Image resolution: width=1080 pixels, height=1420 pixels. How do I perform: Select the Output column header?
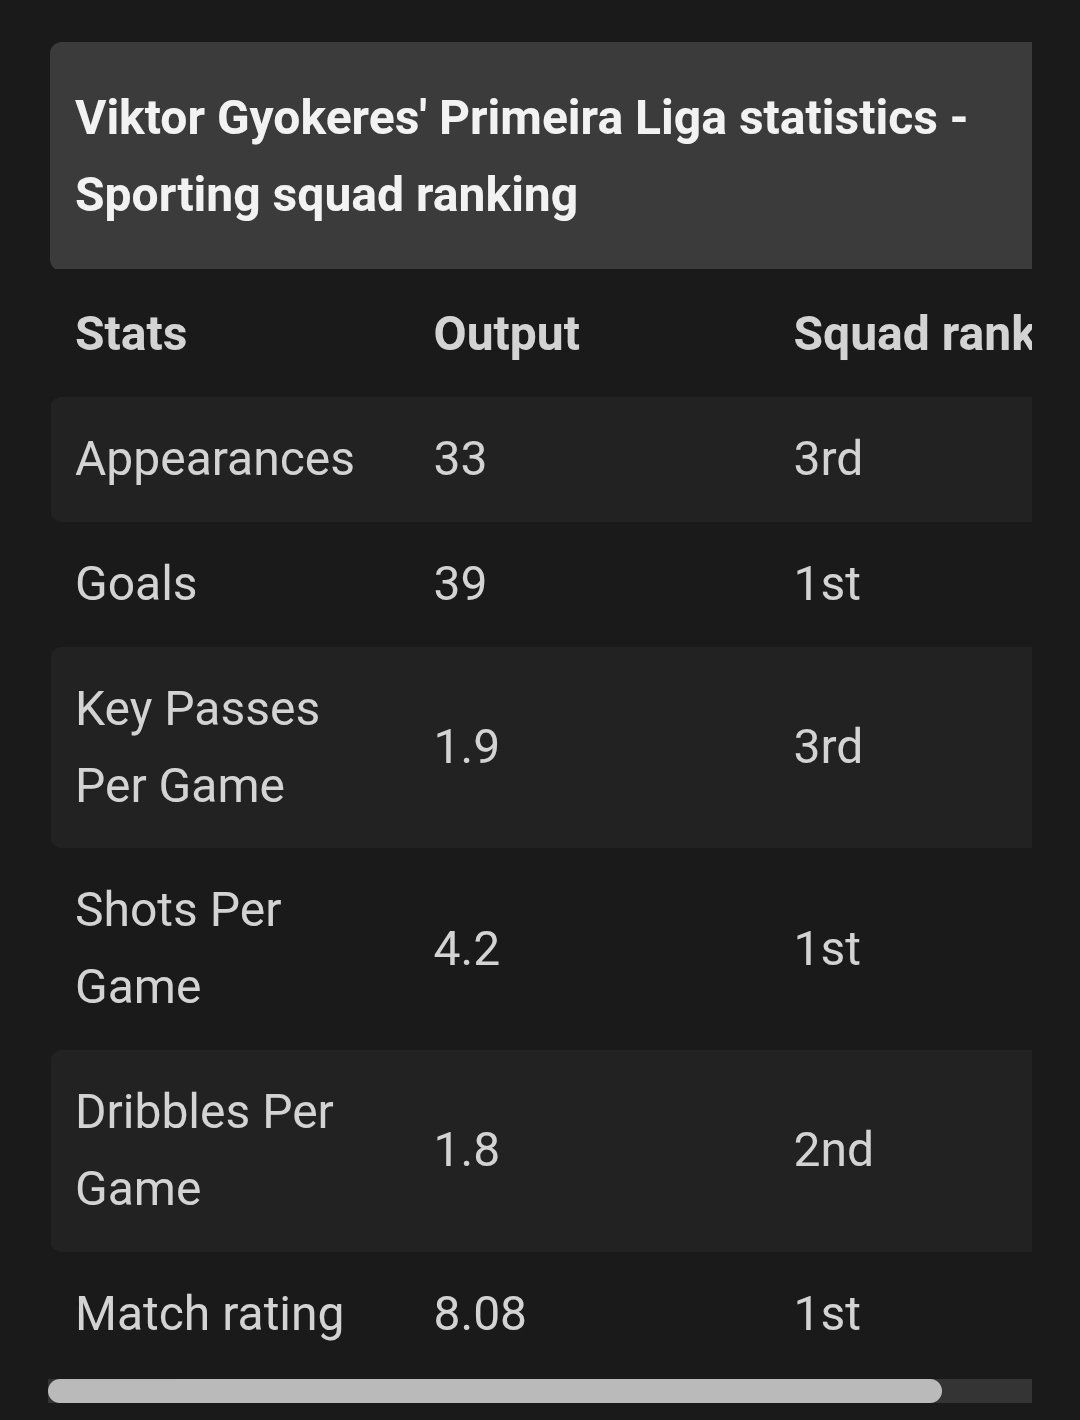pos(506,333)
